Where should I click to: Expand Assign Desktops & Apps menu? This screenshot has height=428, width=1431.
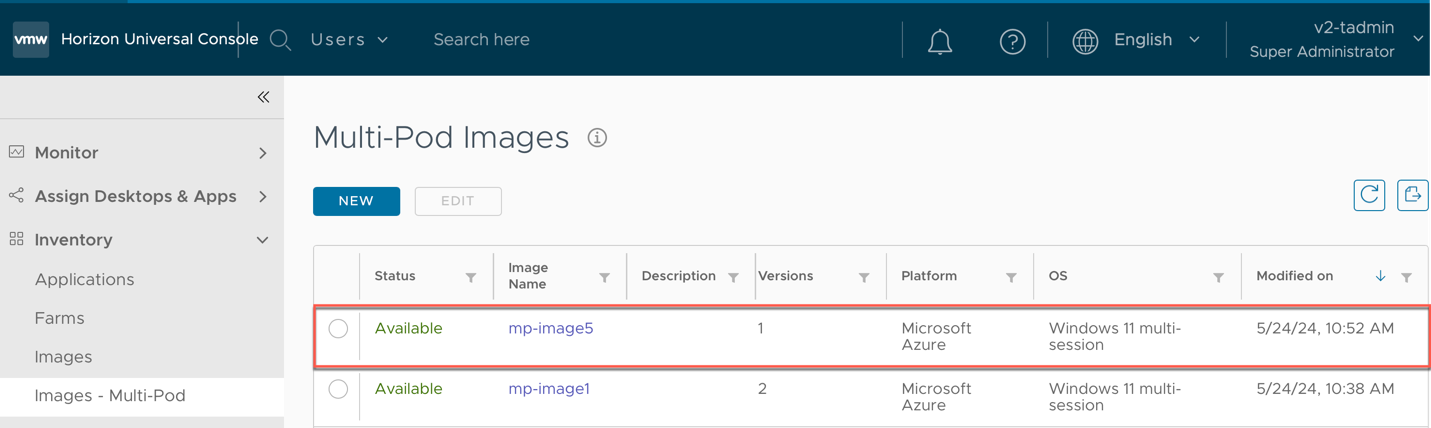click(263, 197)
